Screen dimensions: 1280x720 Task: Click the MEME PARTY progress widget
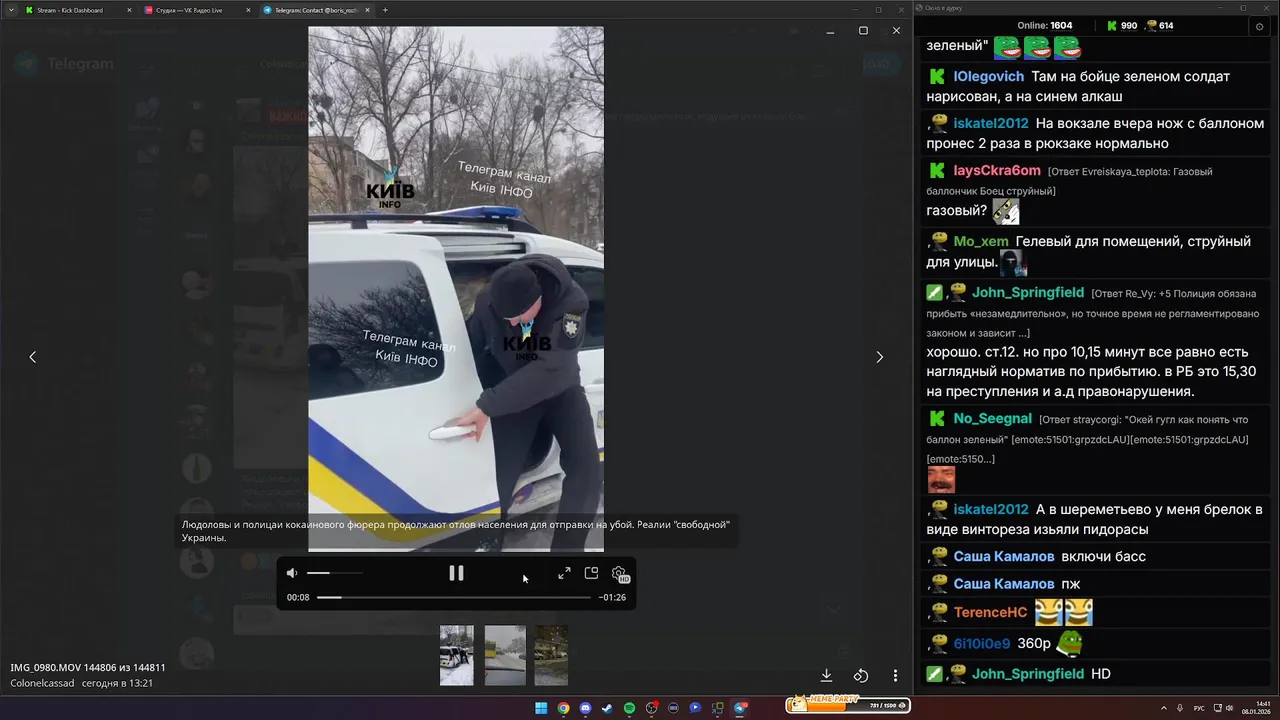click(847, 705)
